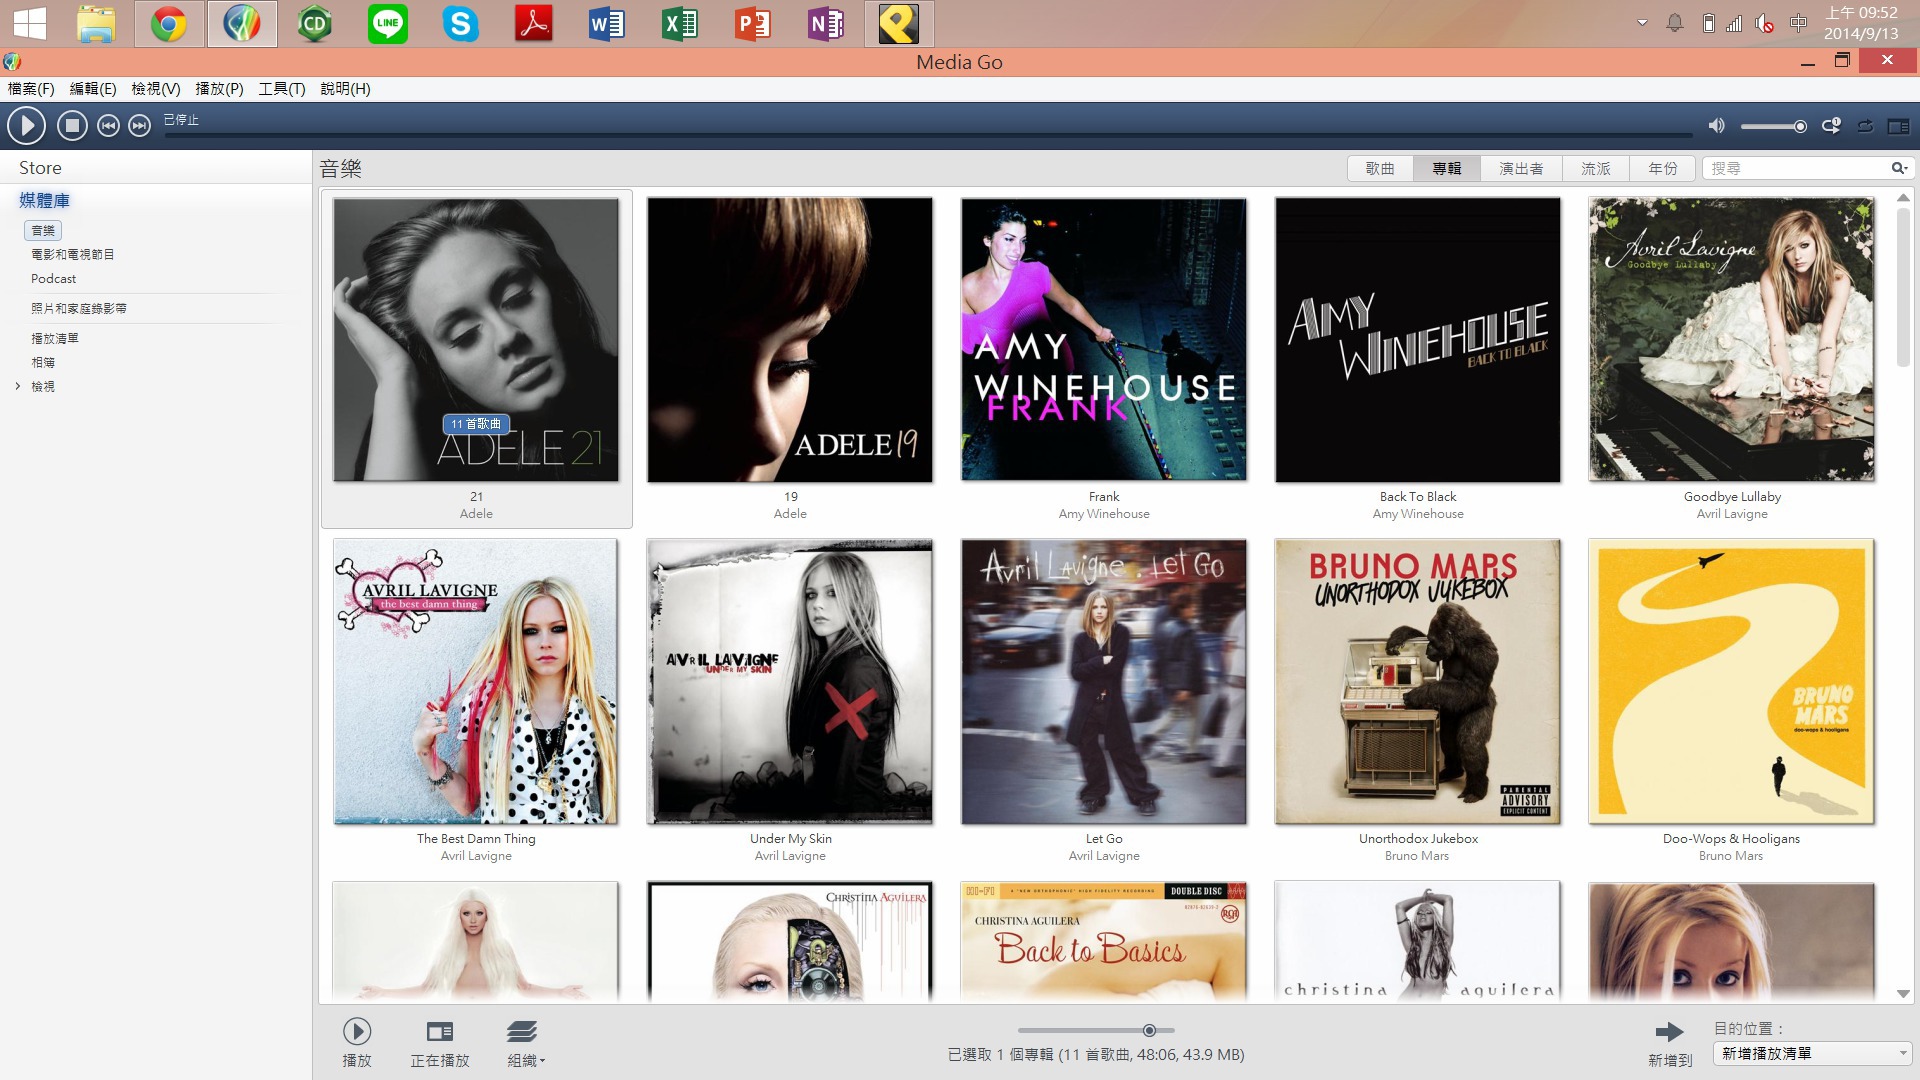1920x1080 pixels.
Task: Click the Play button in the player bar
Action: pos(27,126)
